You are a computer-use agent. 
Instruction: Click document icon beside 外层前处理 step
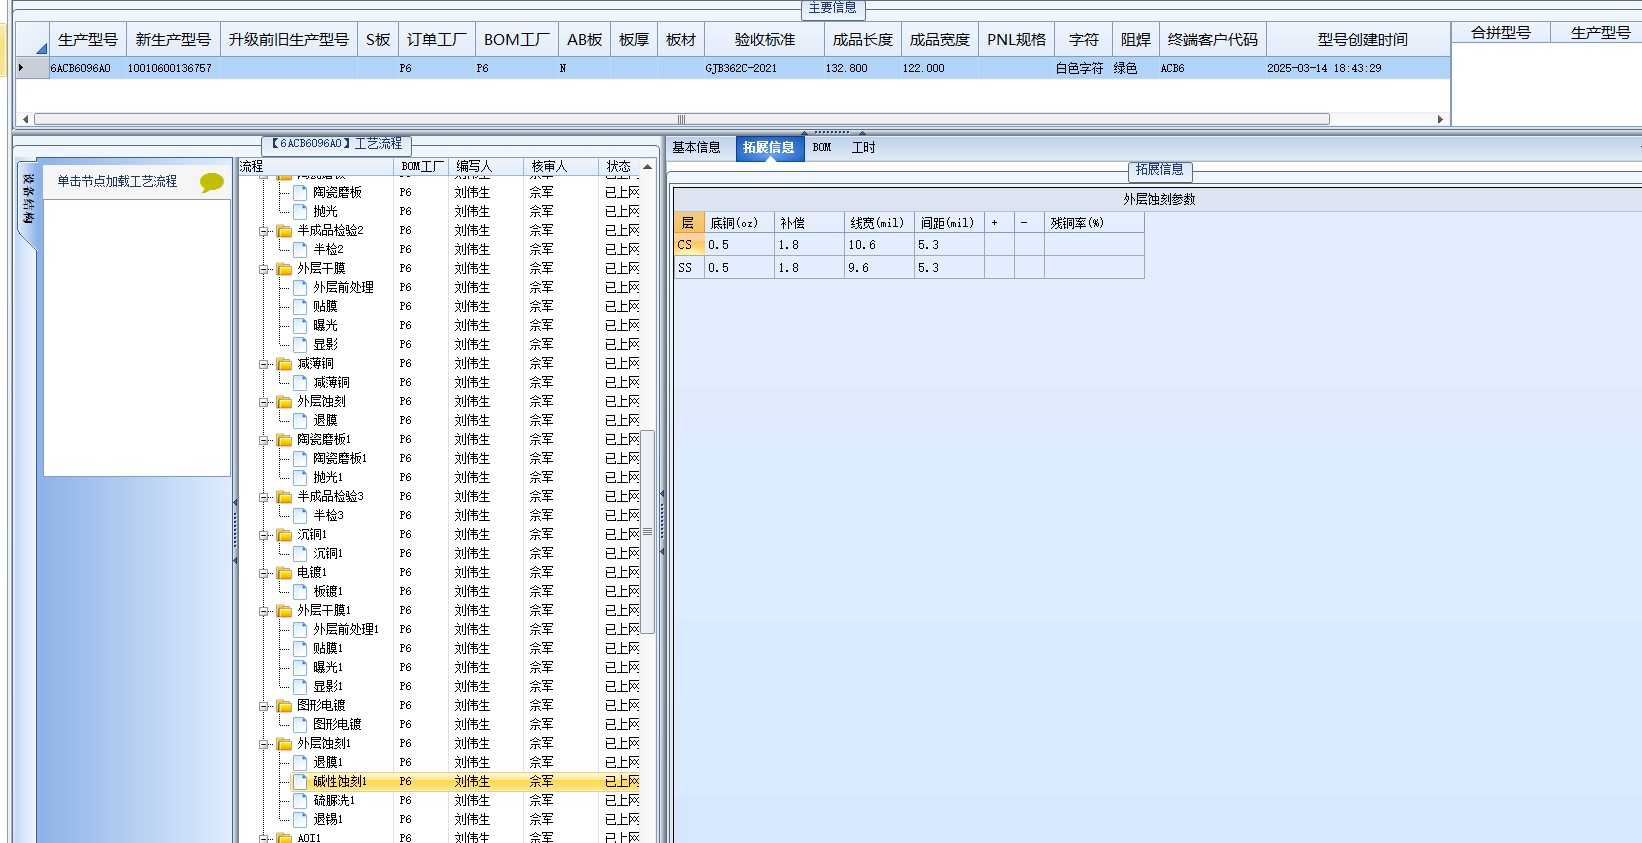pyautogui.click(x=300, y=287)
